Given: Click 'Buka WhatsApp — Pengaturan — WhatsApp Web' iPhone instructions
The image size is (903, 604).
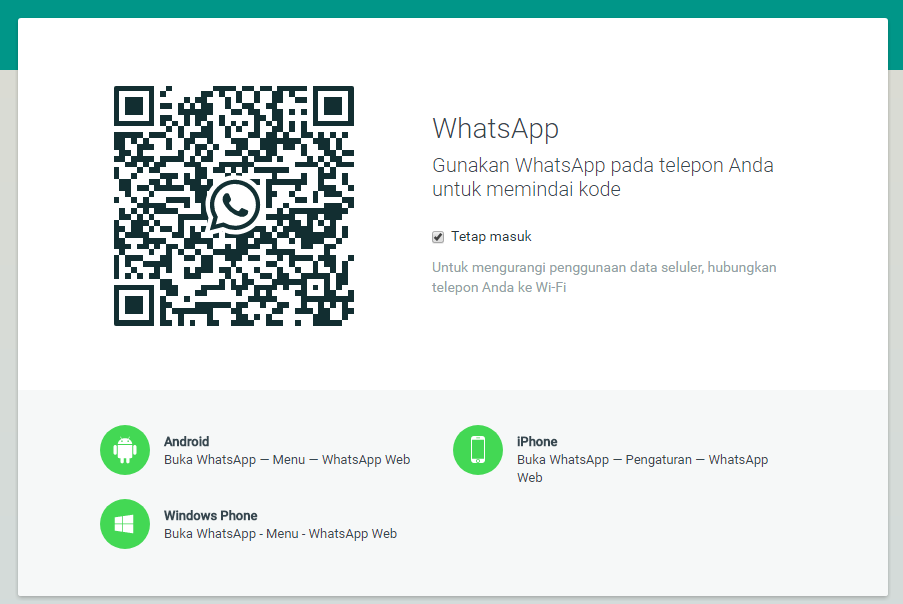Looking at the screenshot, I should [x=643, y=468].
